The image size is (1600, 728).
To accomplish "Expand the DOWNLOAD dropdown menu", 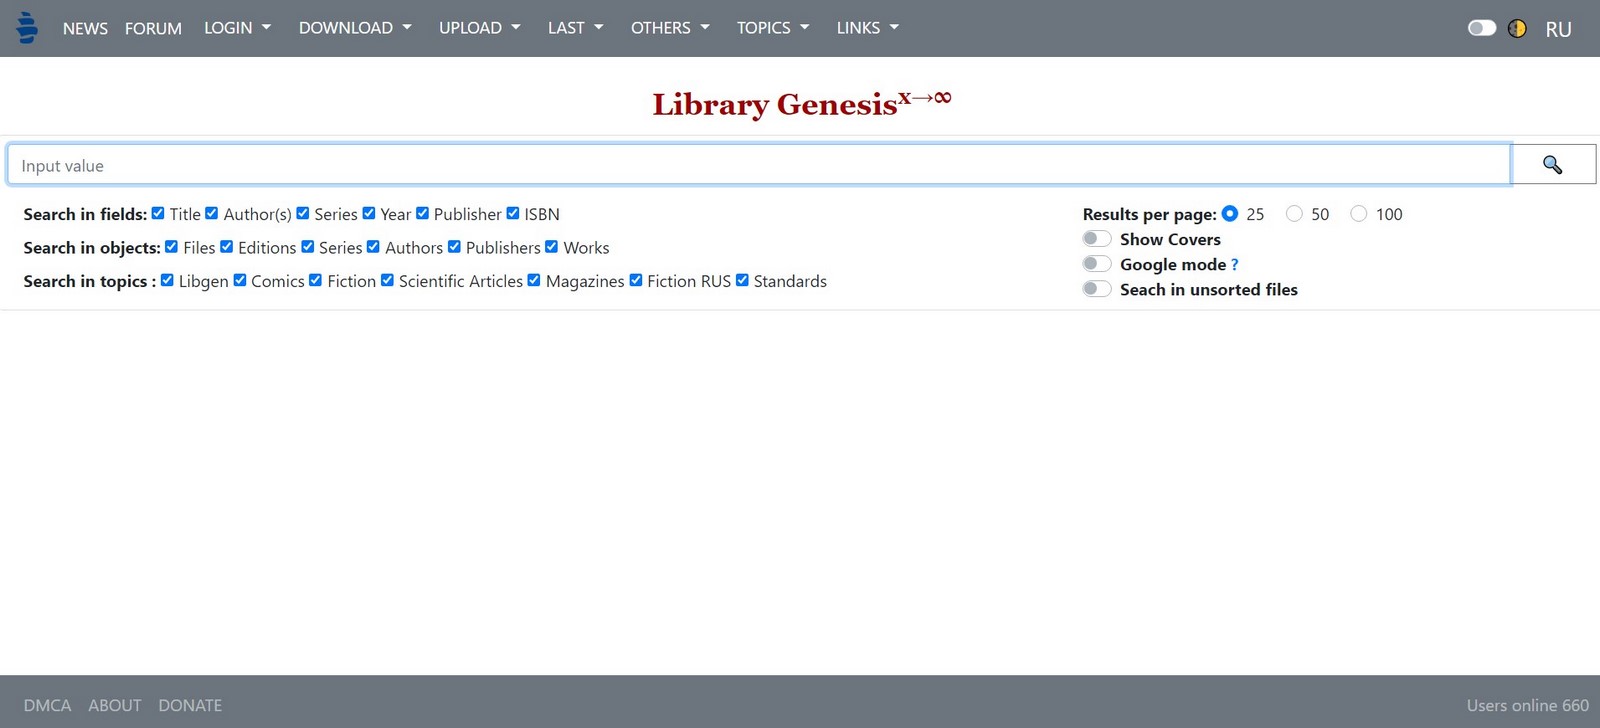I will click(x=355, y=28).
